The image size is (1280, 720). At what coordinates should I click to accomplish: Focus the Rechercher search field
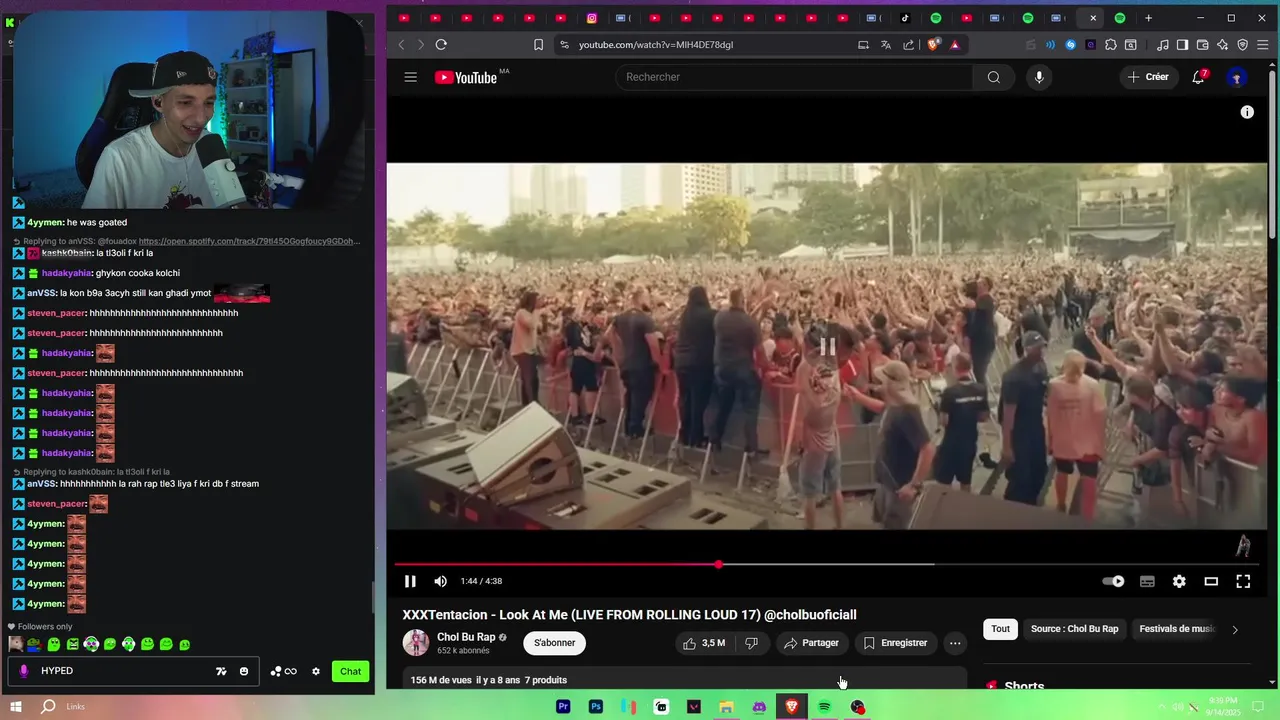point(794,77)
